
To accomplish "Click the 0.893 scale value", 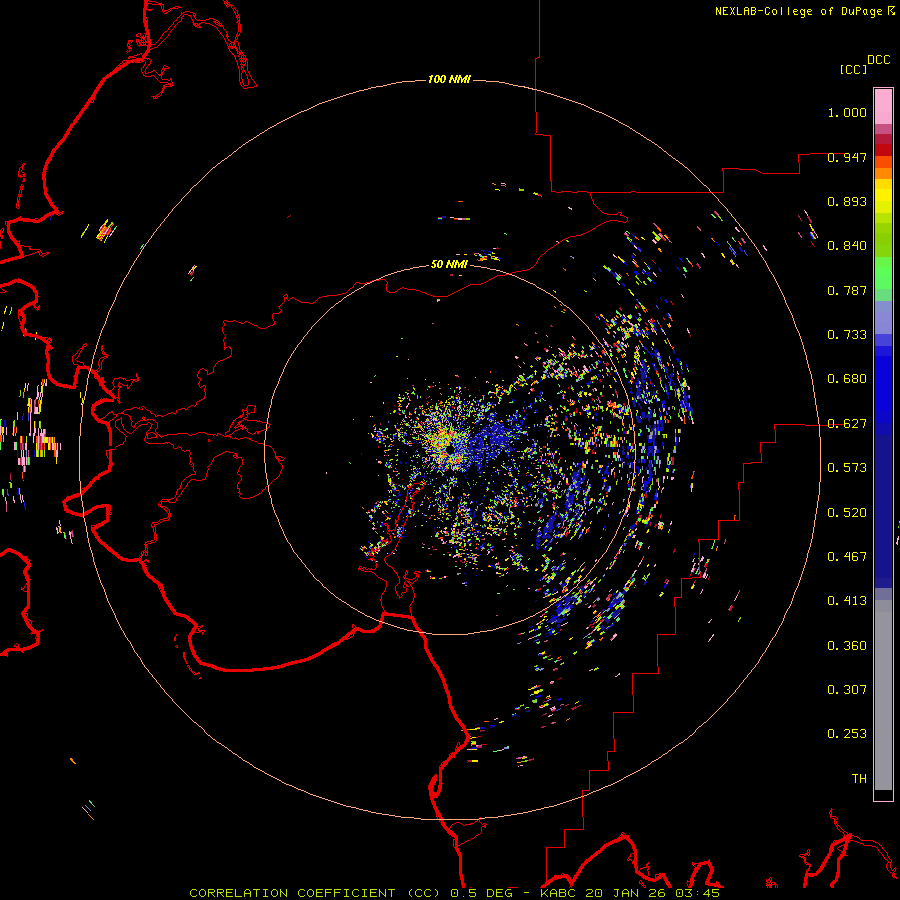I will coord(847,201).
